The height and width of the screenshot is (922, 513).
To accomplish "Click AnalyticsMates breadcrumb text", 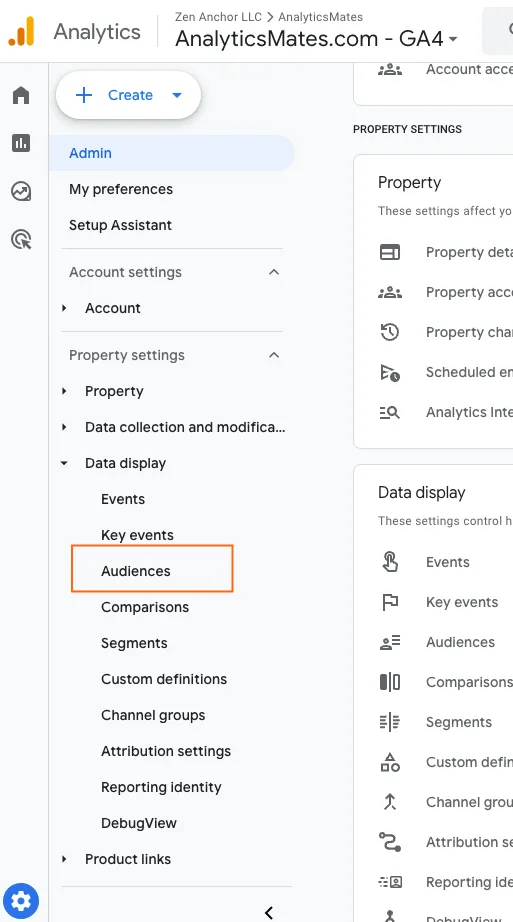I will 321,17.
